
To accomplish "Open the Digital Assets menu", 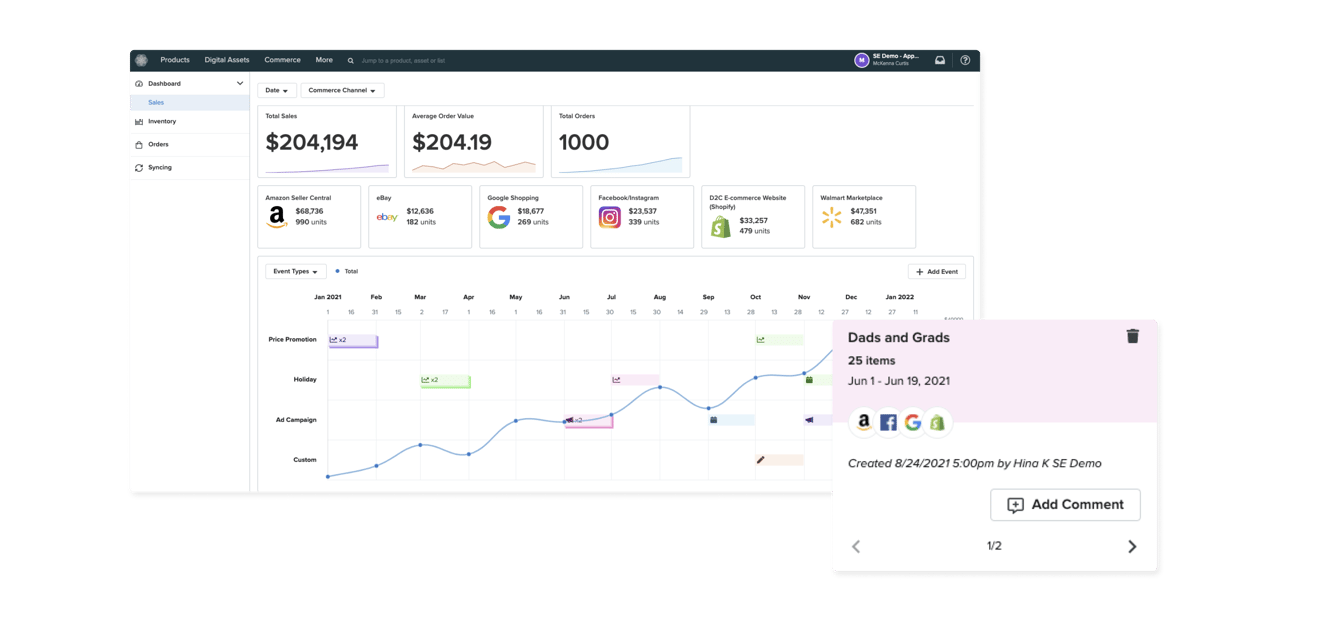I will pos(227,60).
